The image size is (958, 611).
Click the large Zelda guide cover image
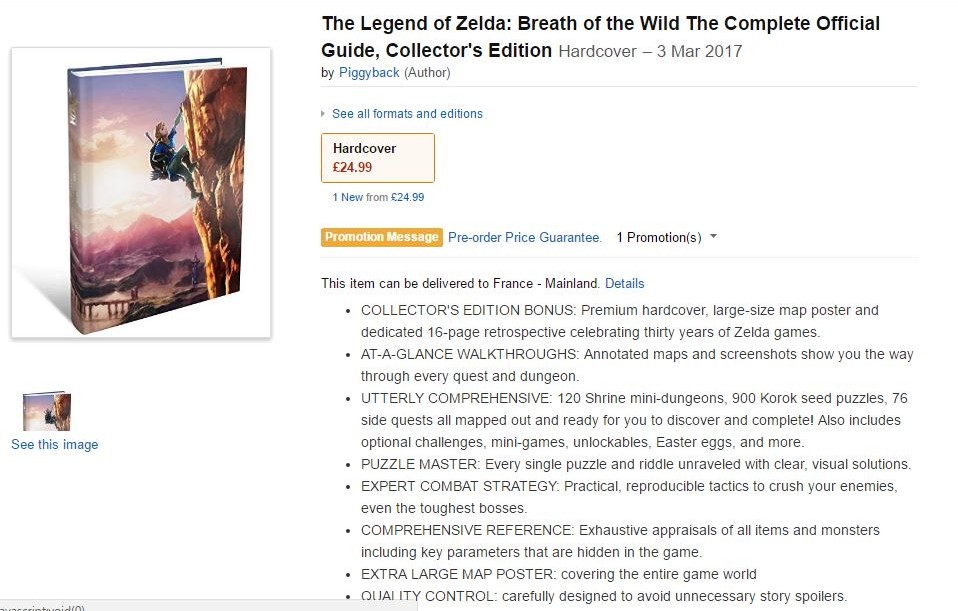pos(141,193)
